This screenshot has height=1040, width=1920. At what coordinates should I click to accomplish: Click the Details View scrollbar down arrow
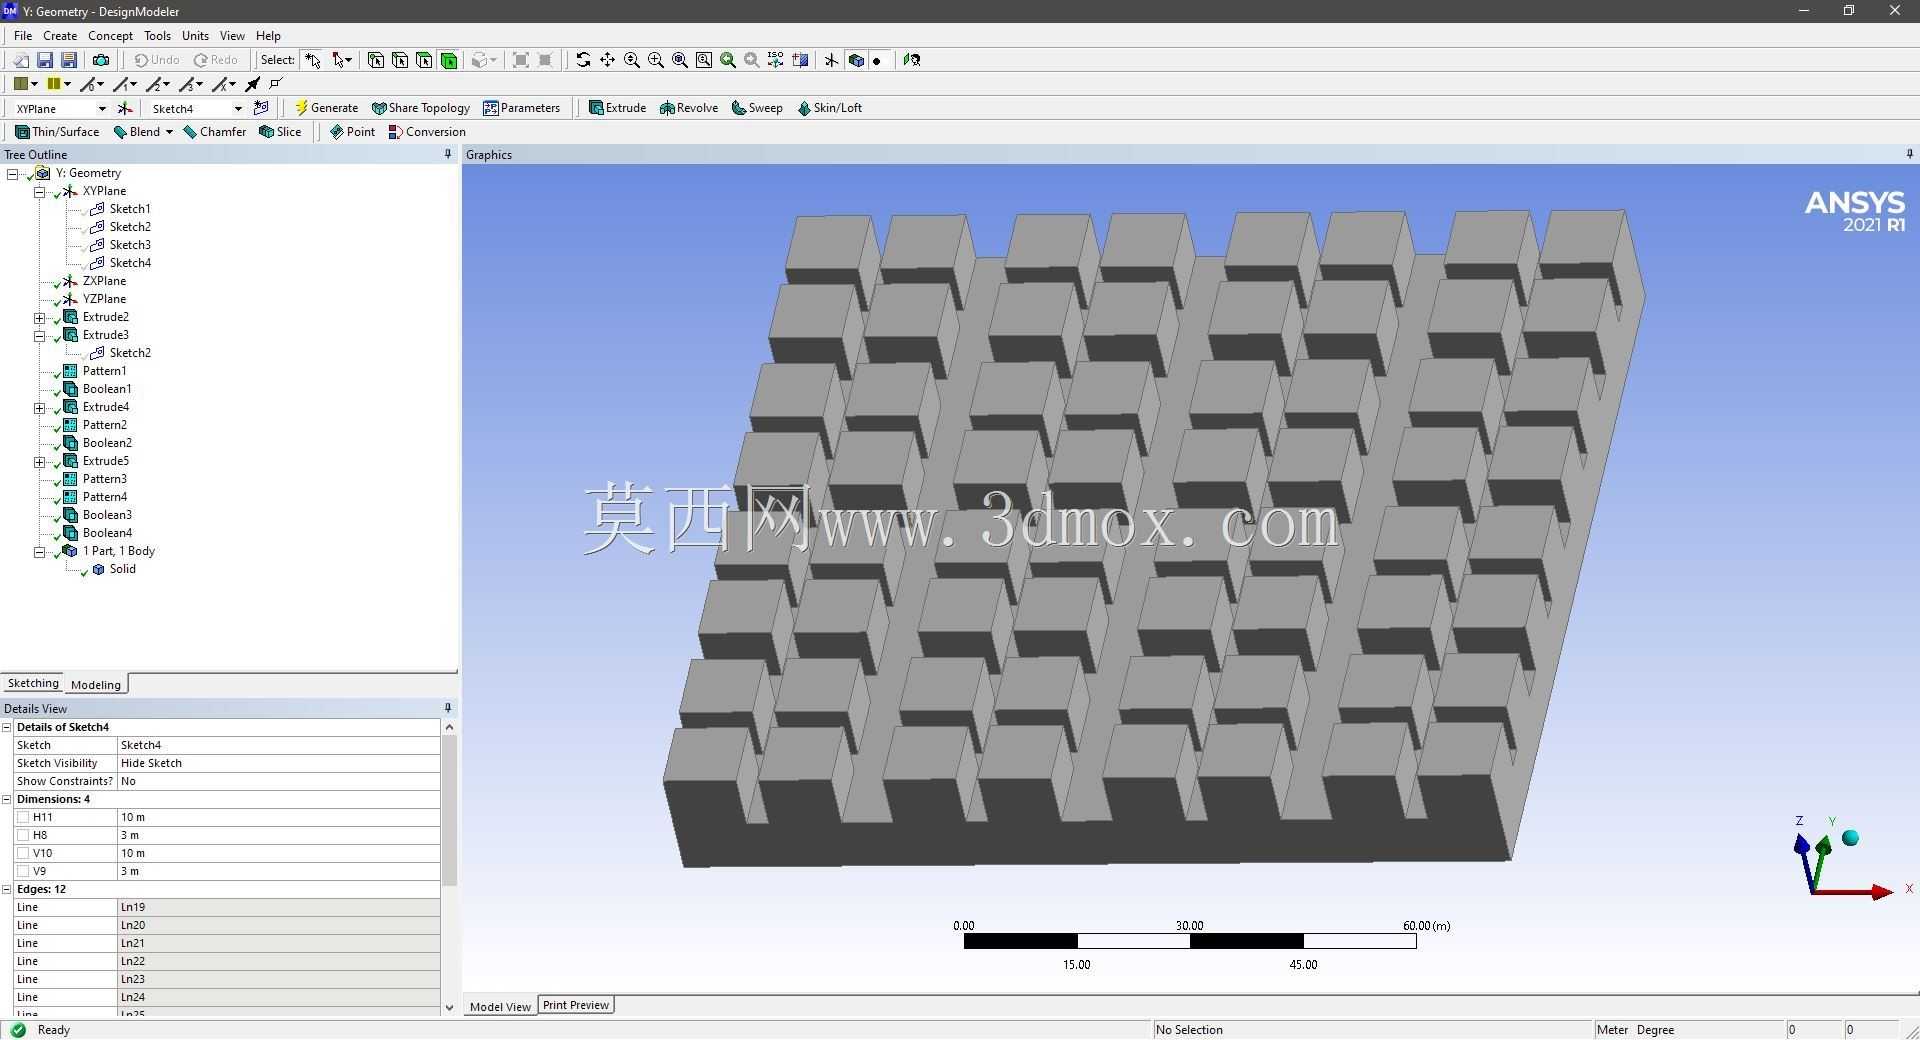(449, 1008)
